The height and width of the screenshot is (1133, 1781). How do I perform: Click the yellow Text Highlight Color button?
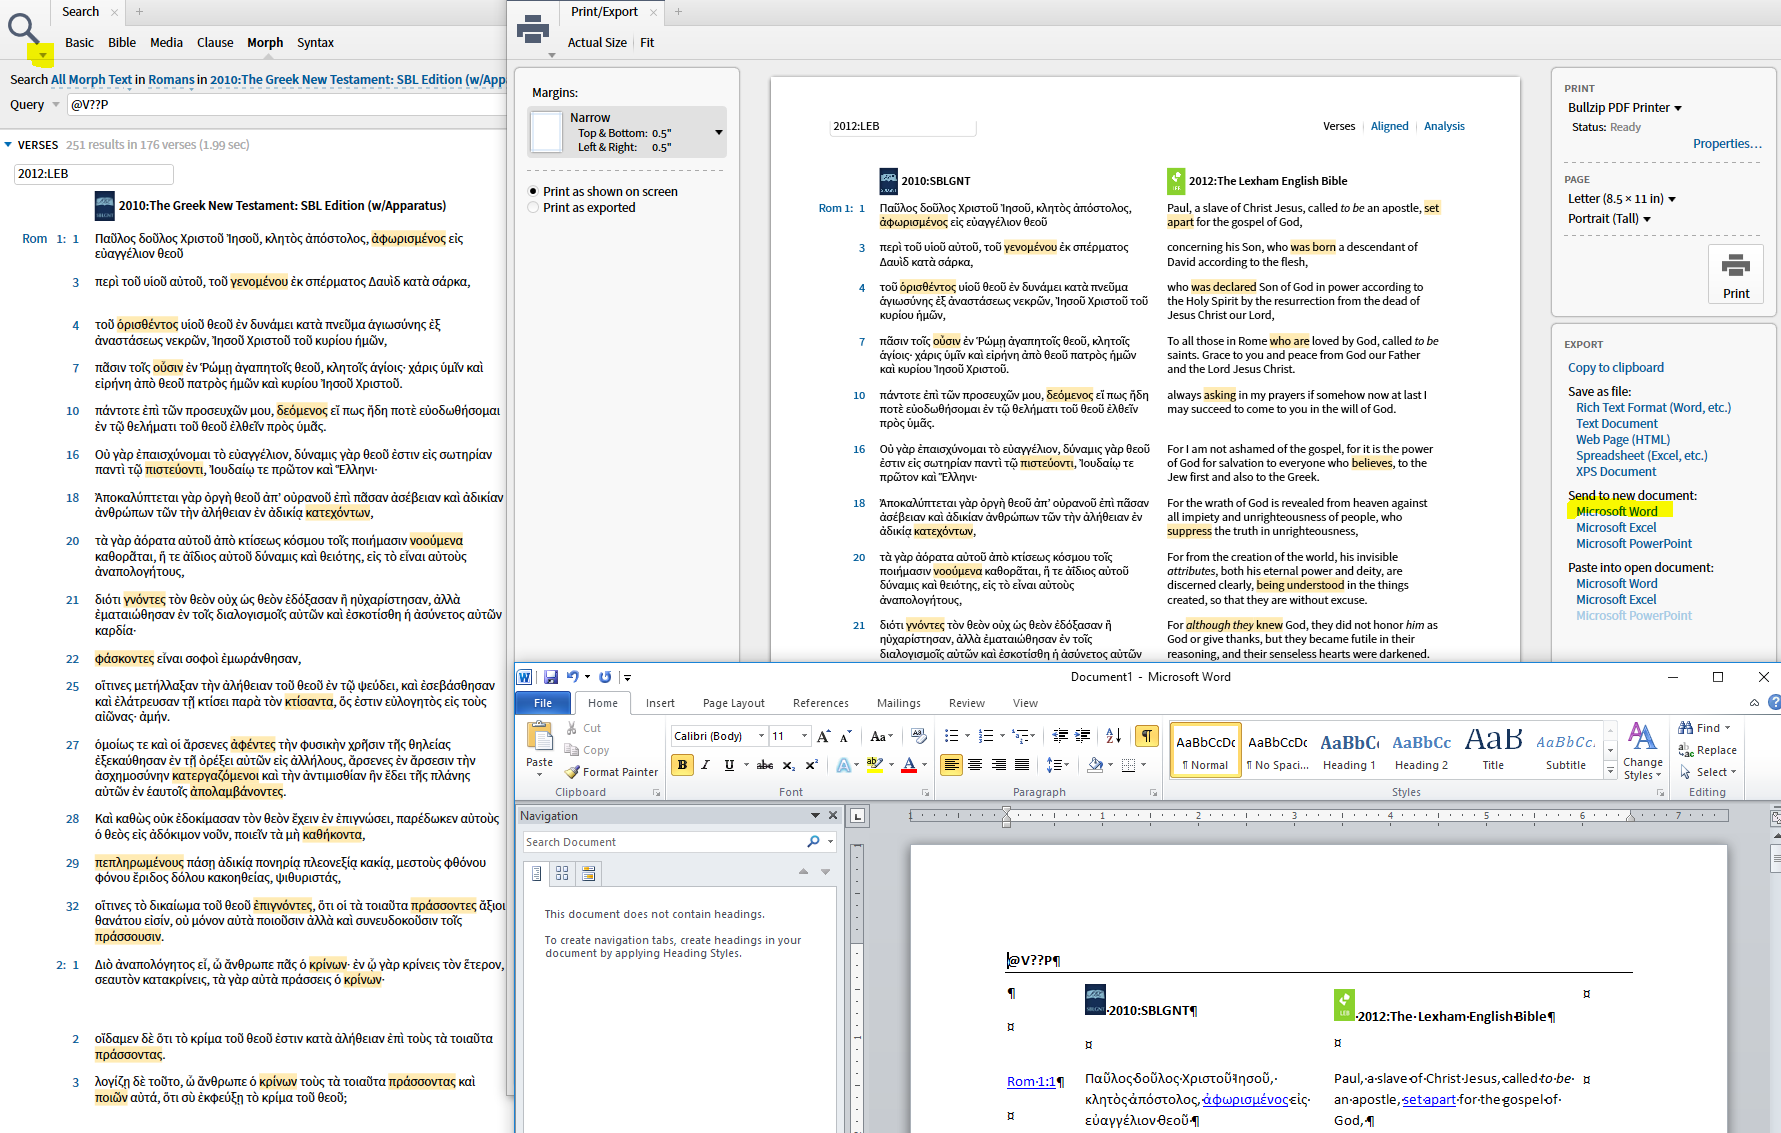[x=874, y=765]
